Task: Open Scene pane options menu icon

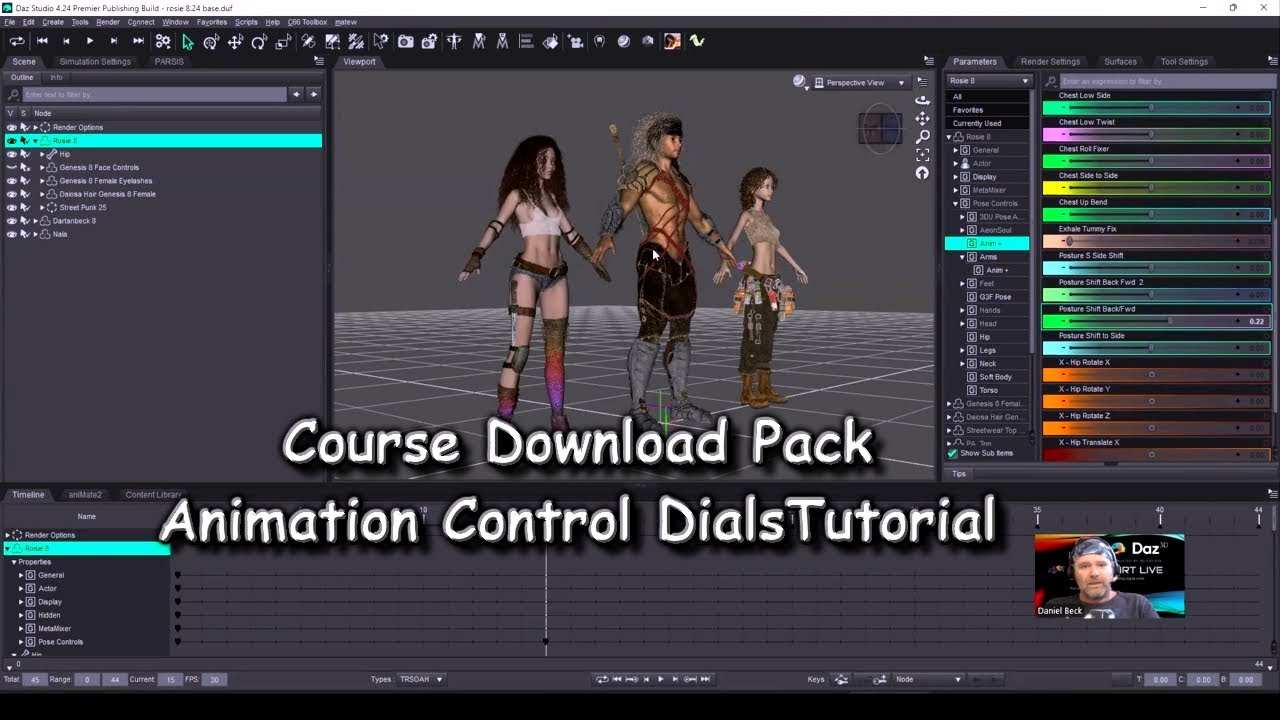Action: (x=318, y=61)
